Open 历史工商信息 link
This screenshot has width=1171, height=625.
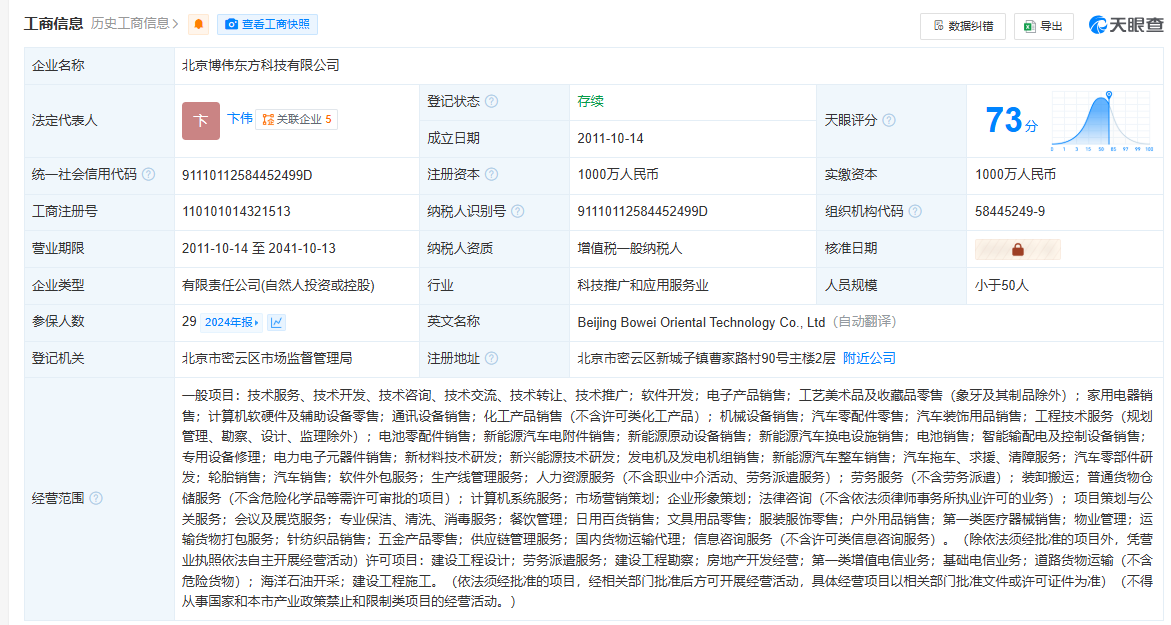tap(134, 24)
